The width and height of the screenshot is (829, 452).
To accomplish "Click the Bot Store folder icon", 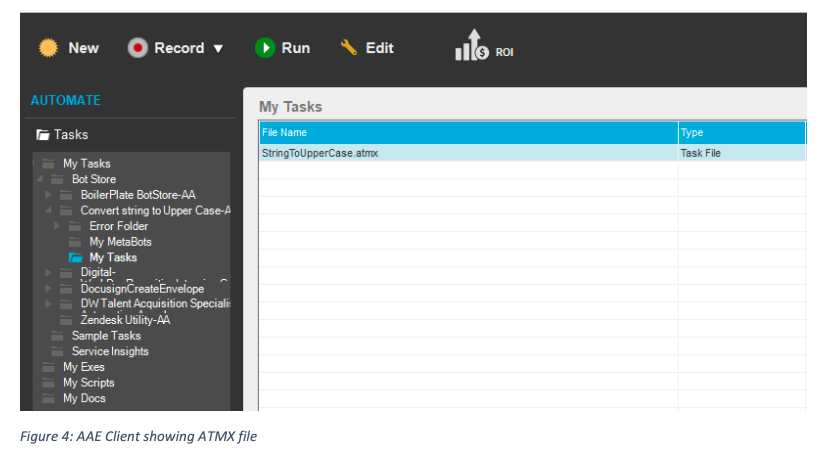I will 57,179.
